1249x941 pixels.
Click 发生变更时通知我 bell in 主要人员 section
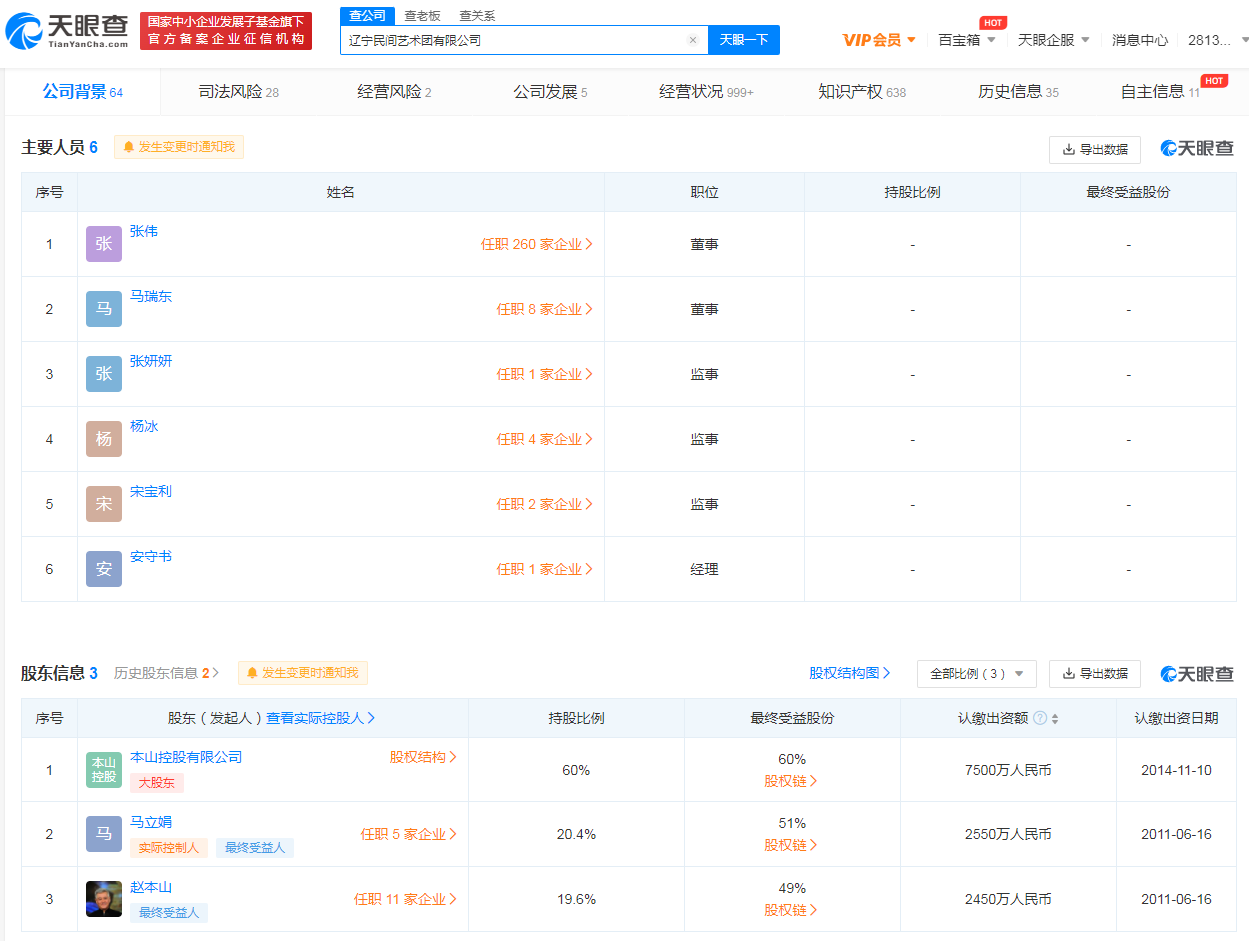[179, 147]
